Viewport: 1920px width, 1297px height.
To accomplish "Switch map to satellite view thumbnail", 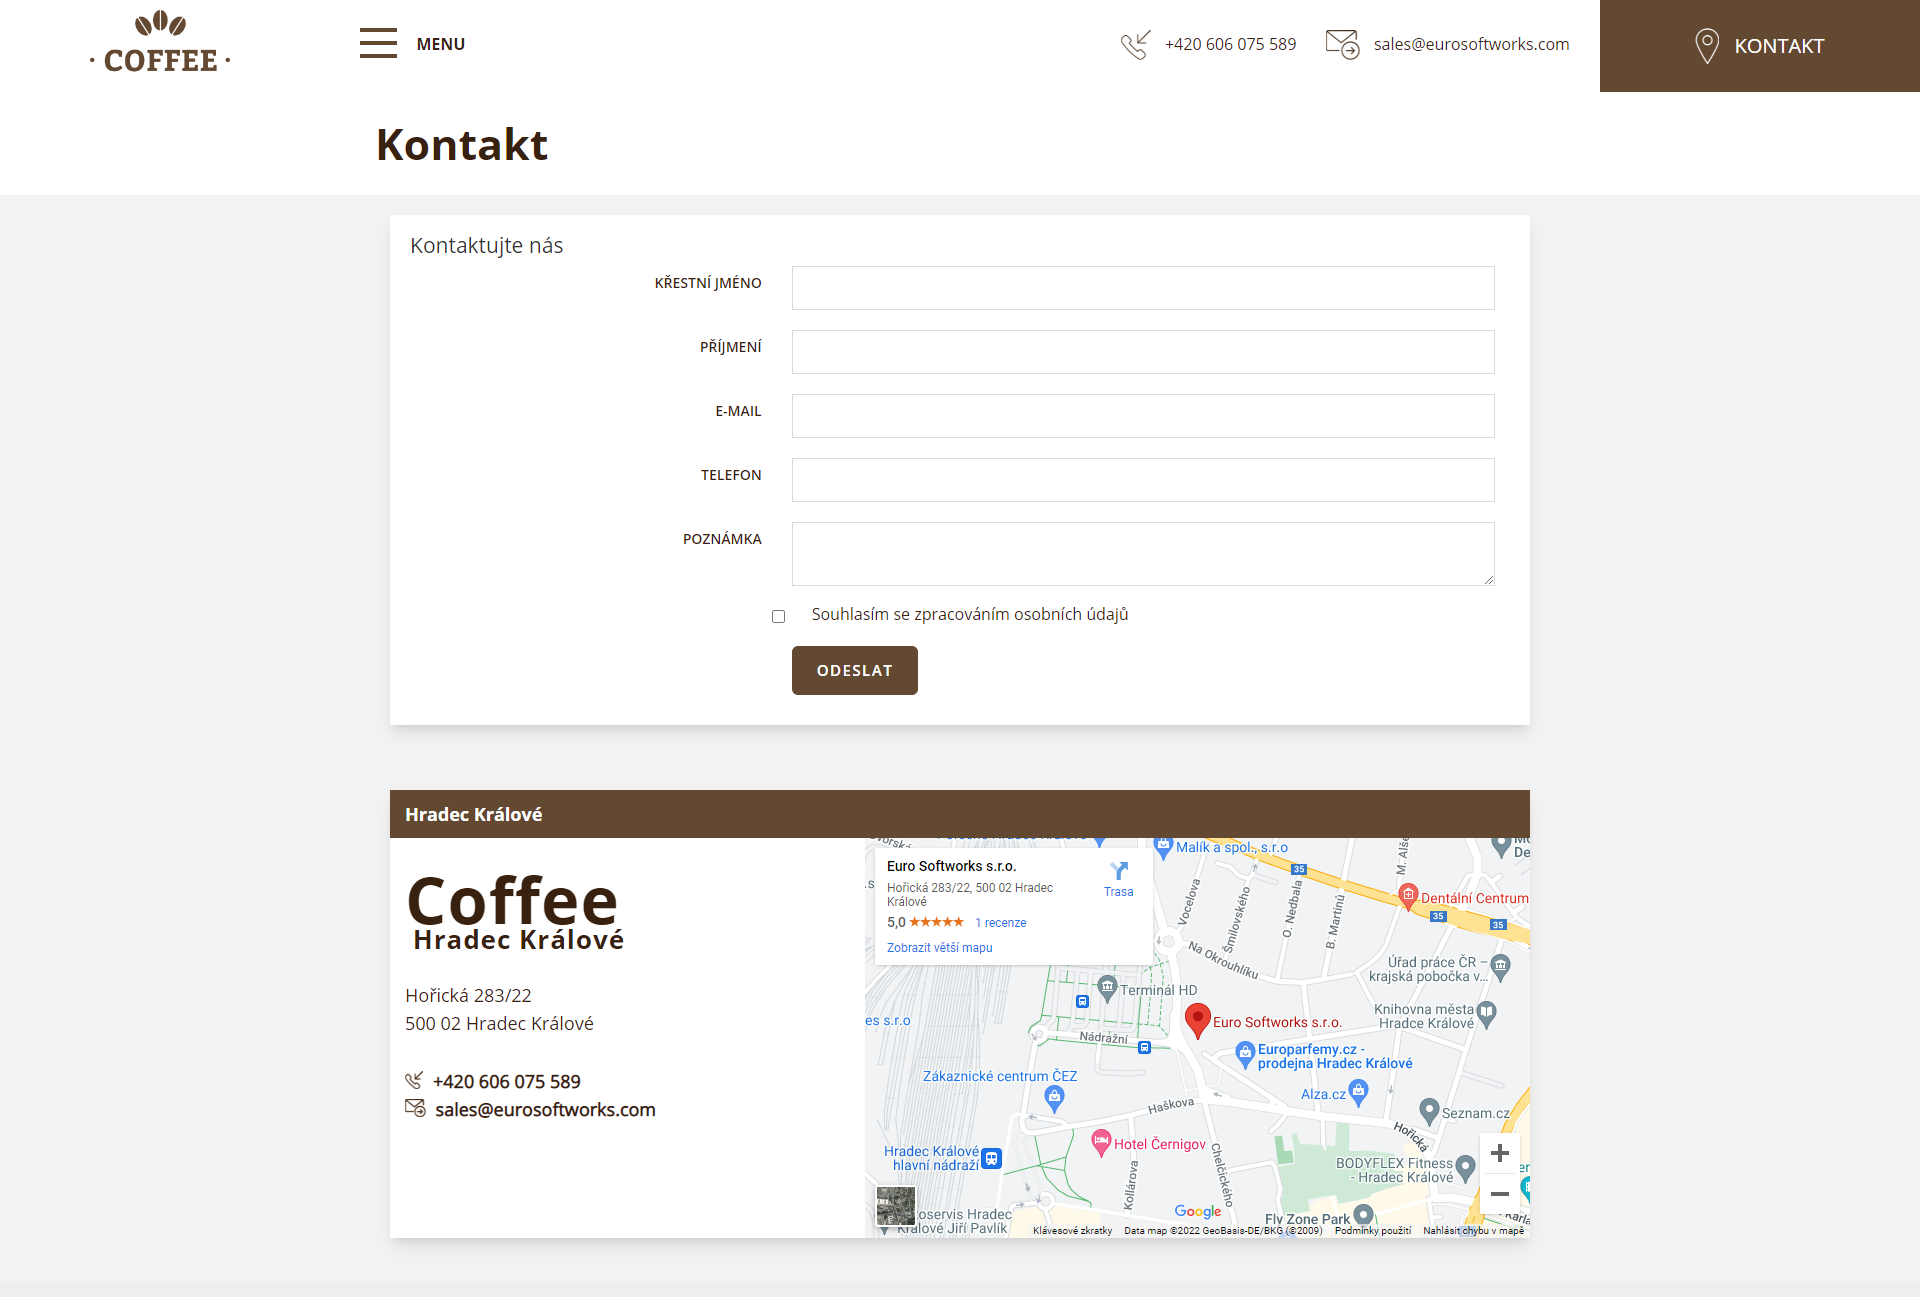I will (x=895, y=1206).
